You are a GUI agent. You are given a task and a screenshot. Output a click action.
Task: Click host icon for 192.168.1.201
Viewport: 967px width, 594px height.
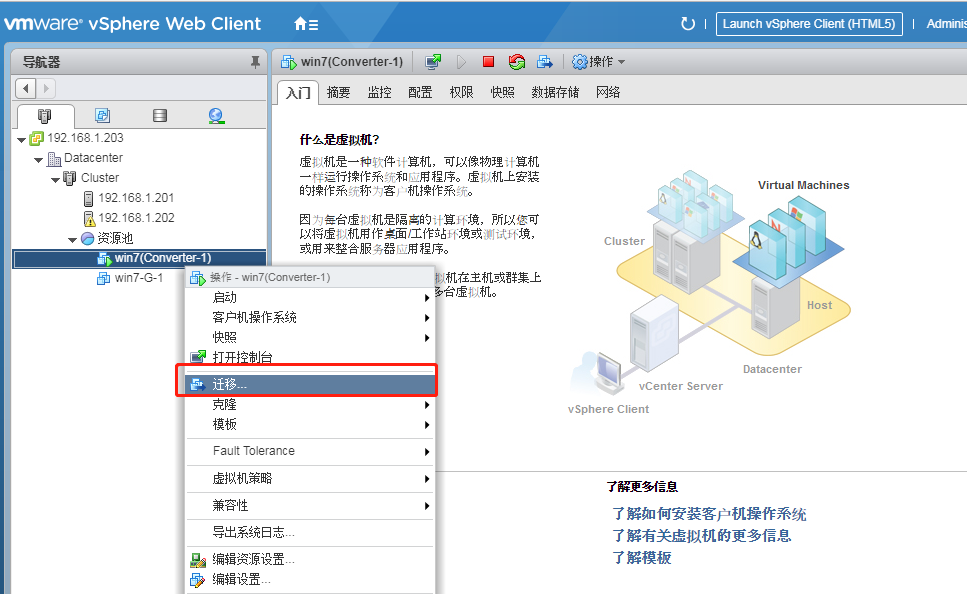point(88,198)
